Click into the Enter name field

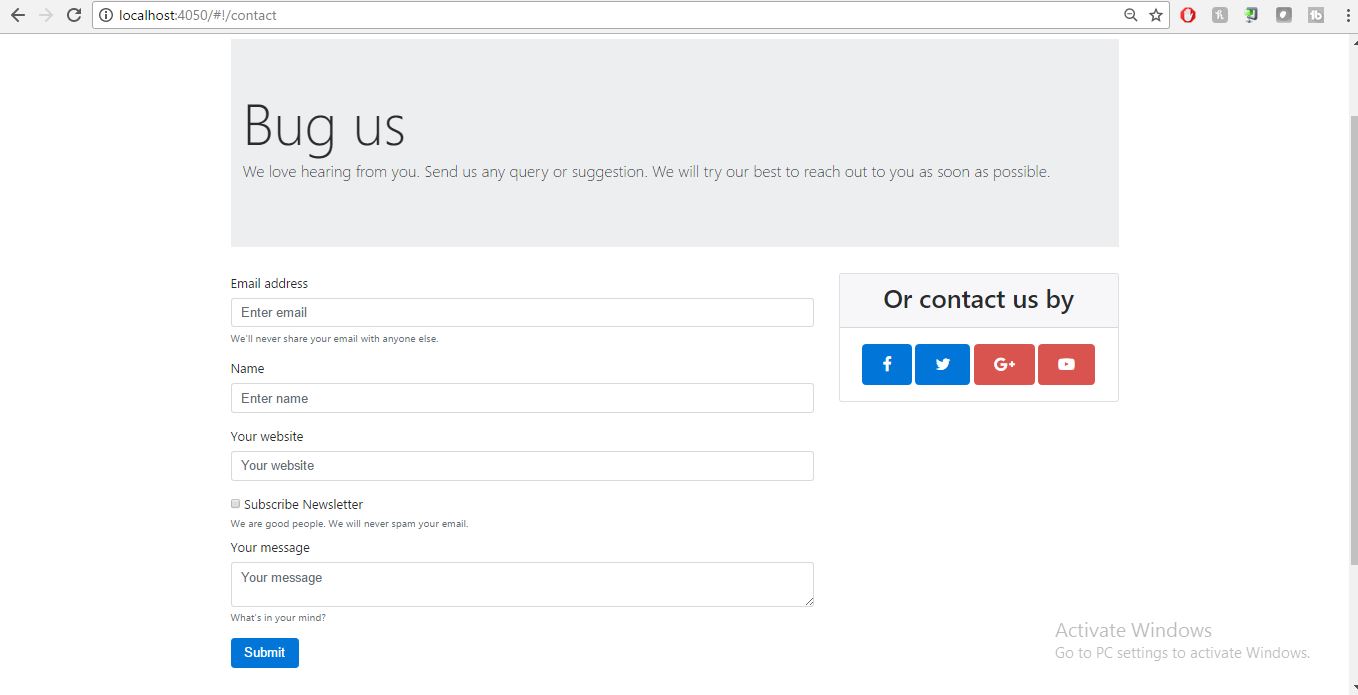[522, 398]
